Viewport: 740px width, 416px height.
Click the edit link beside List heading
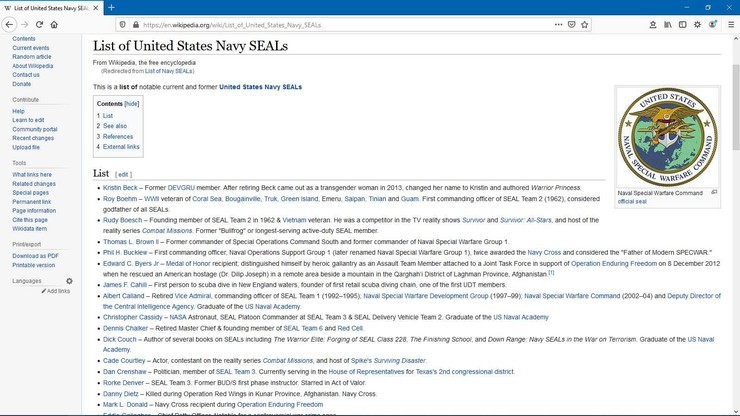click(x=123, y=174)
